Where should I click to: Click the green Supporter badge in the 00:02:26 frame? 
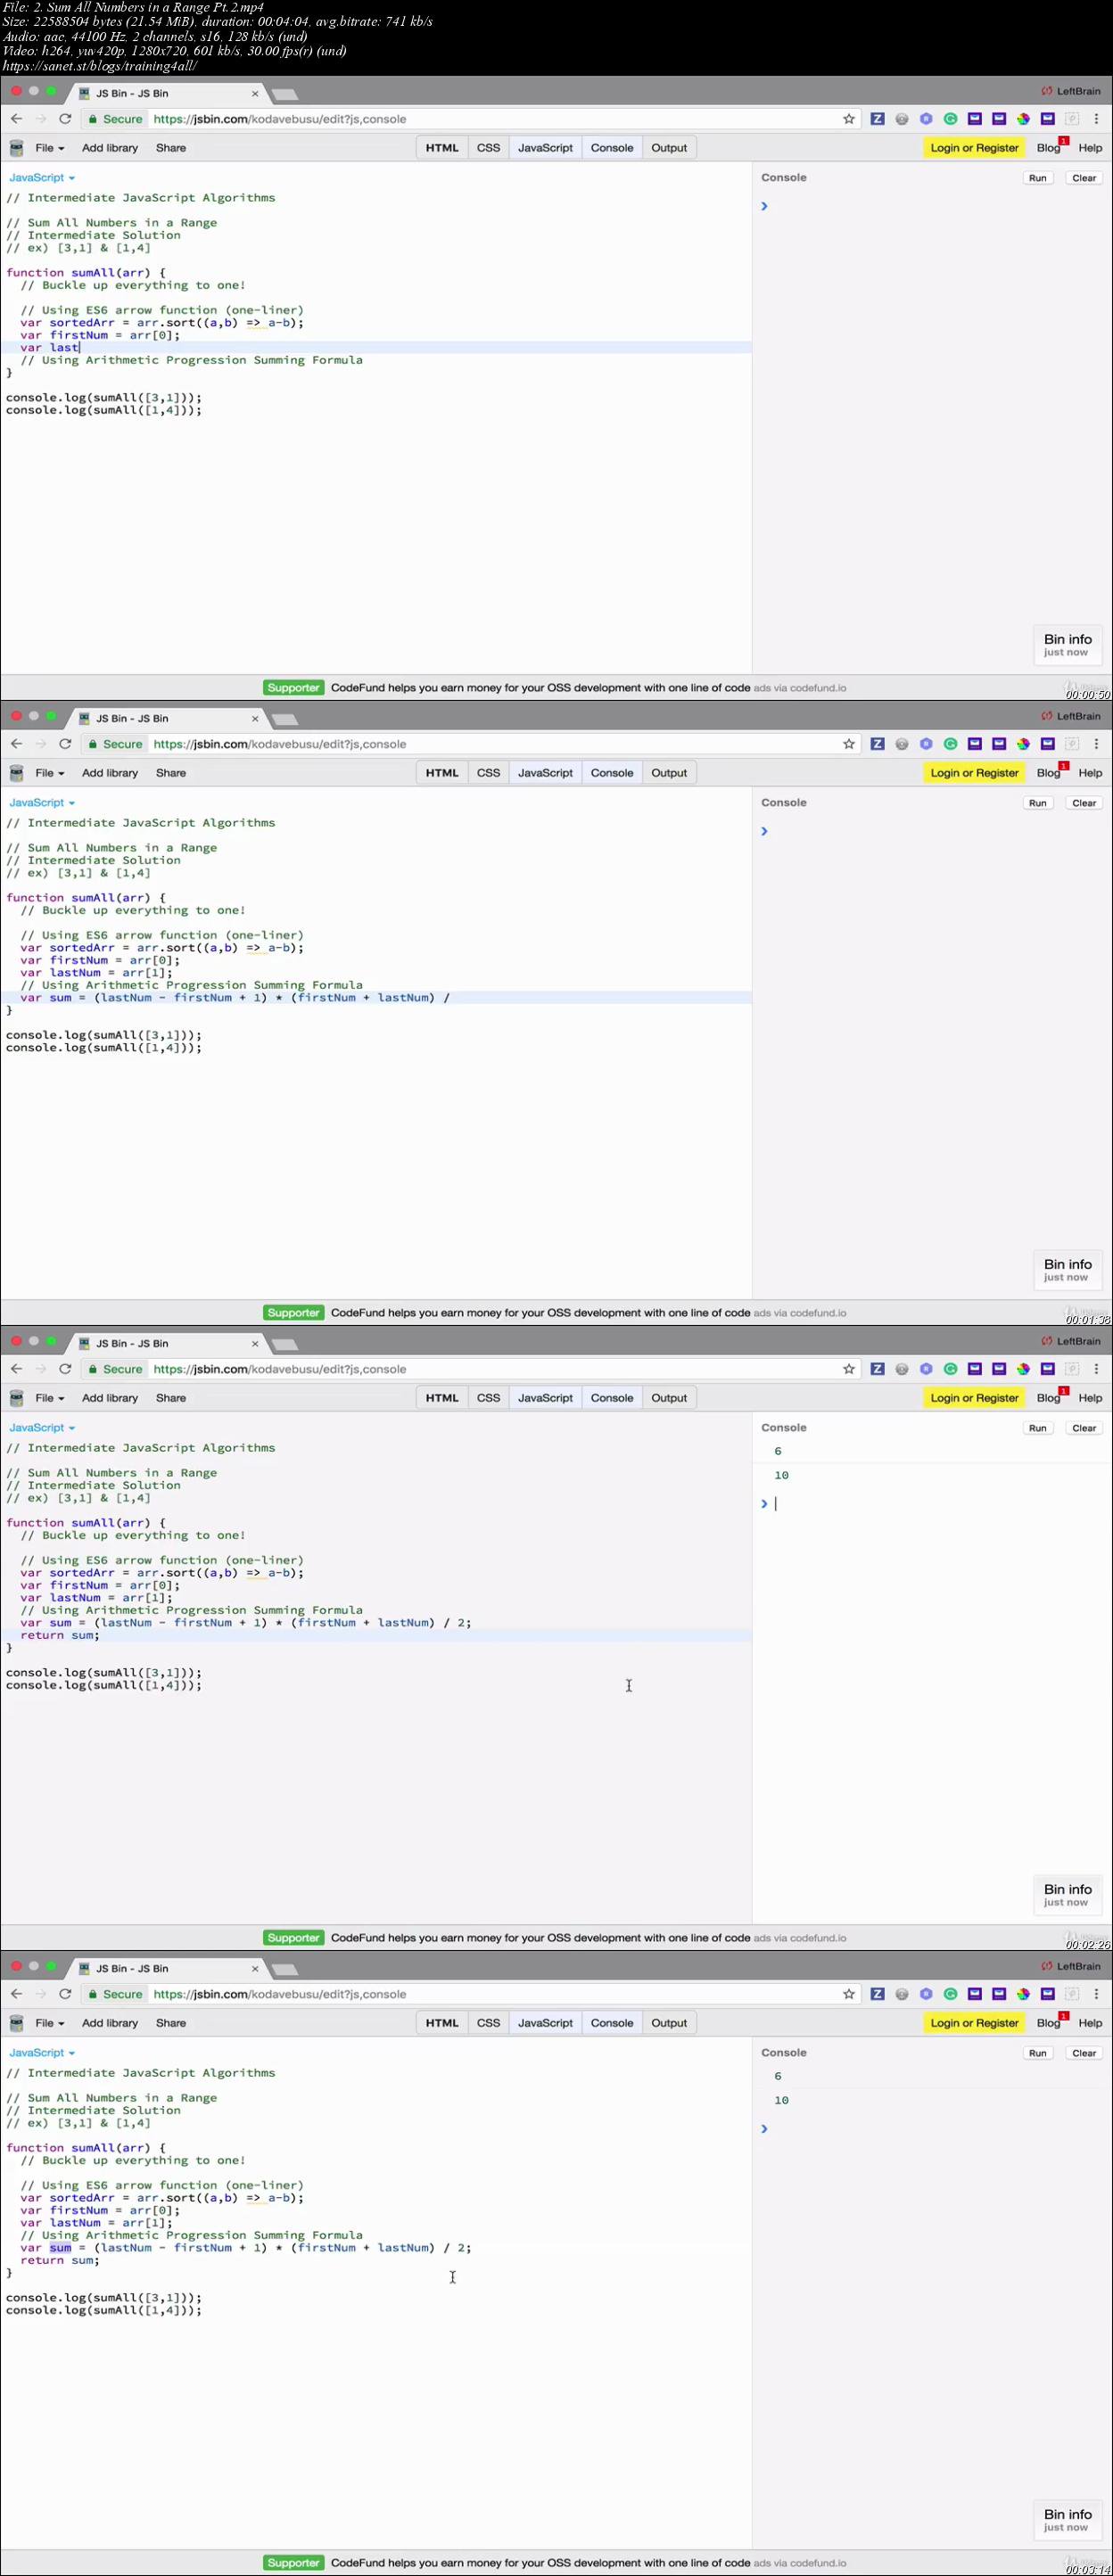293,1938
